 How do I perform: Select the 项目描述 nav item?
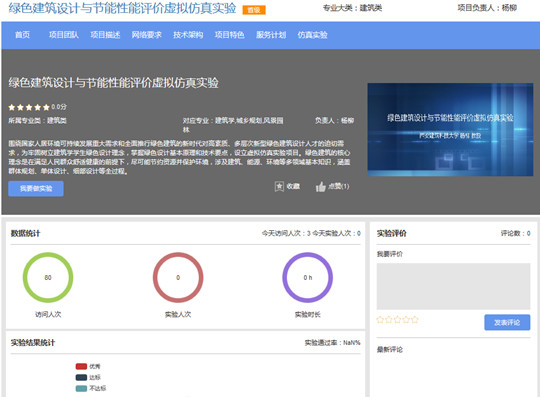(x=105, y=35)
